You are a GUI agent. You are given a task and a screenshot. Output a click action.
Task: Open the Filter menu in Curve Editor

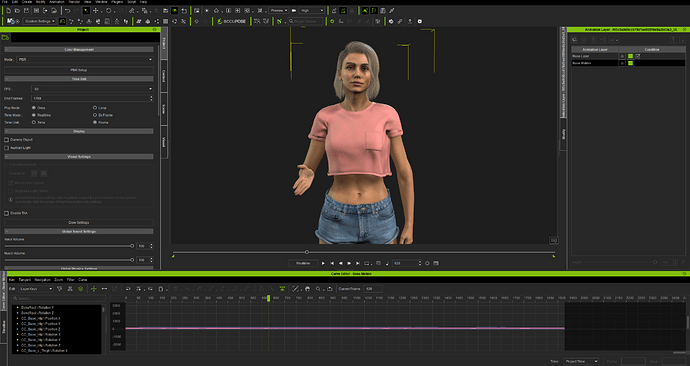70,280
